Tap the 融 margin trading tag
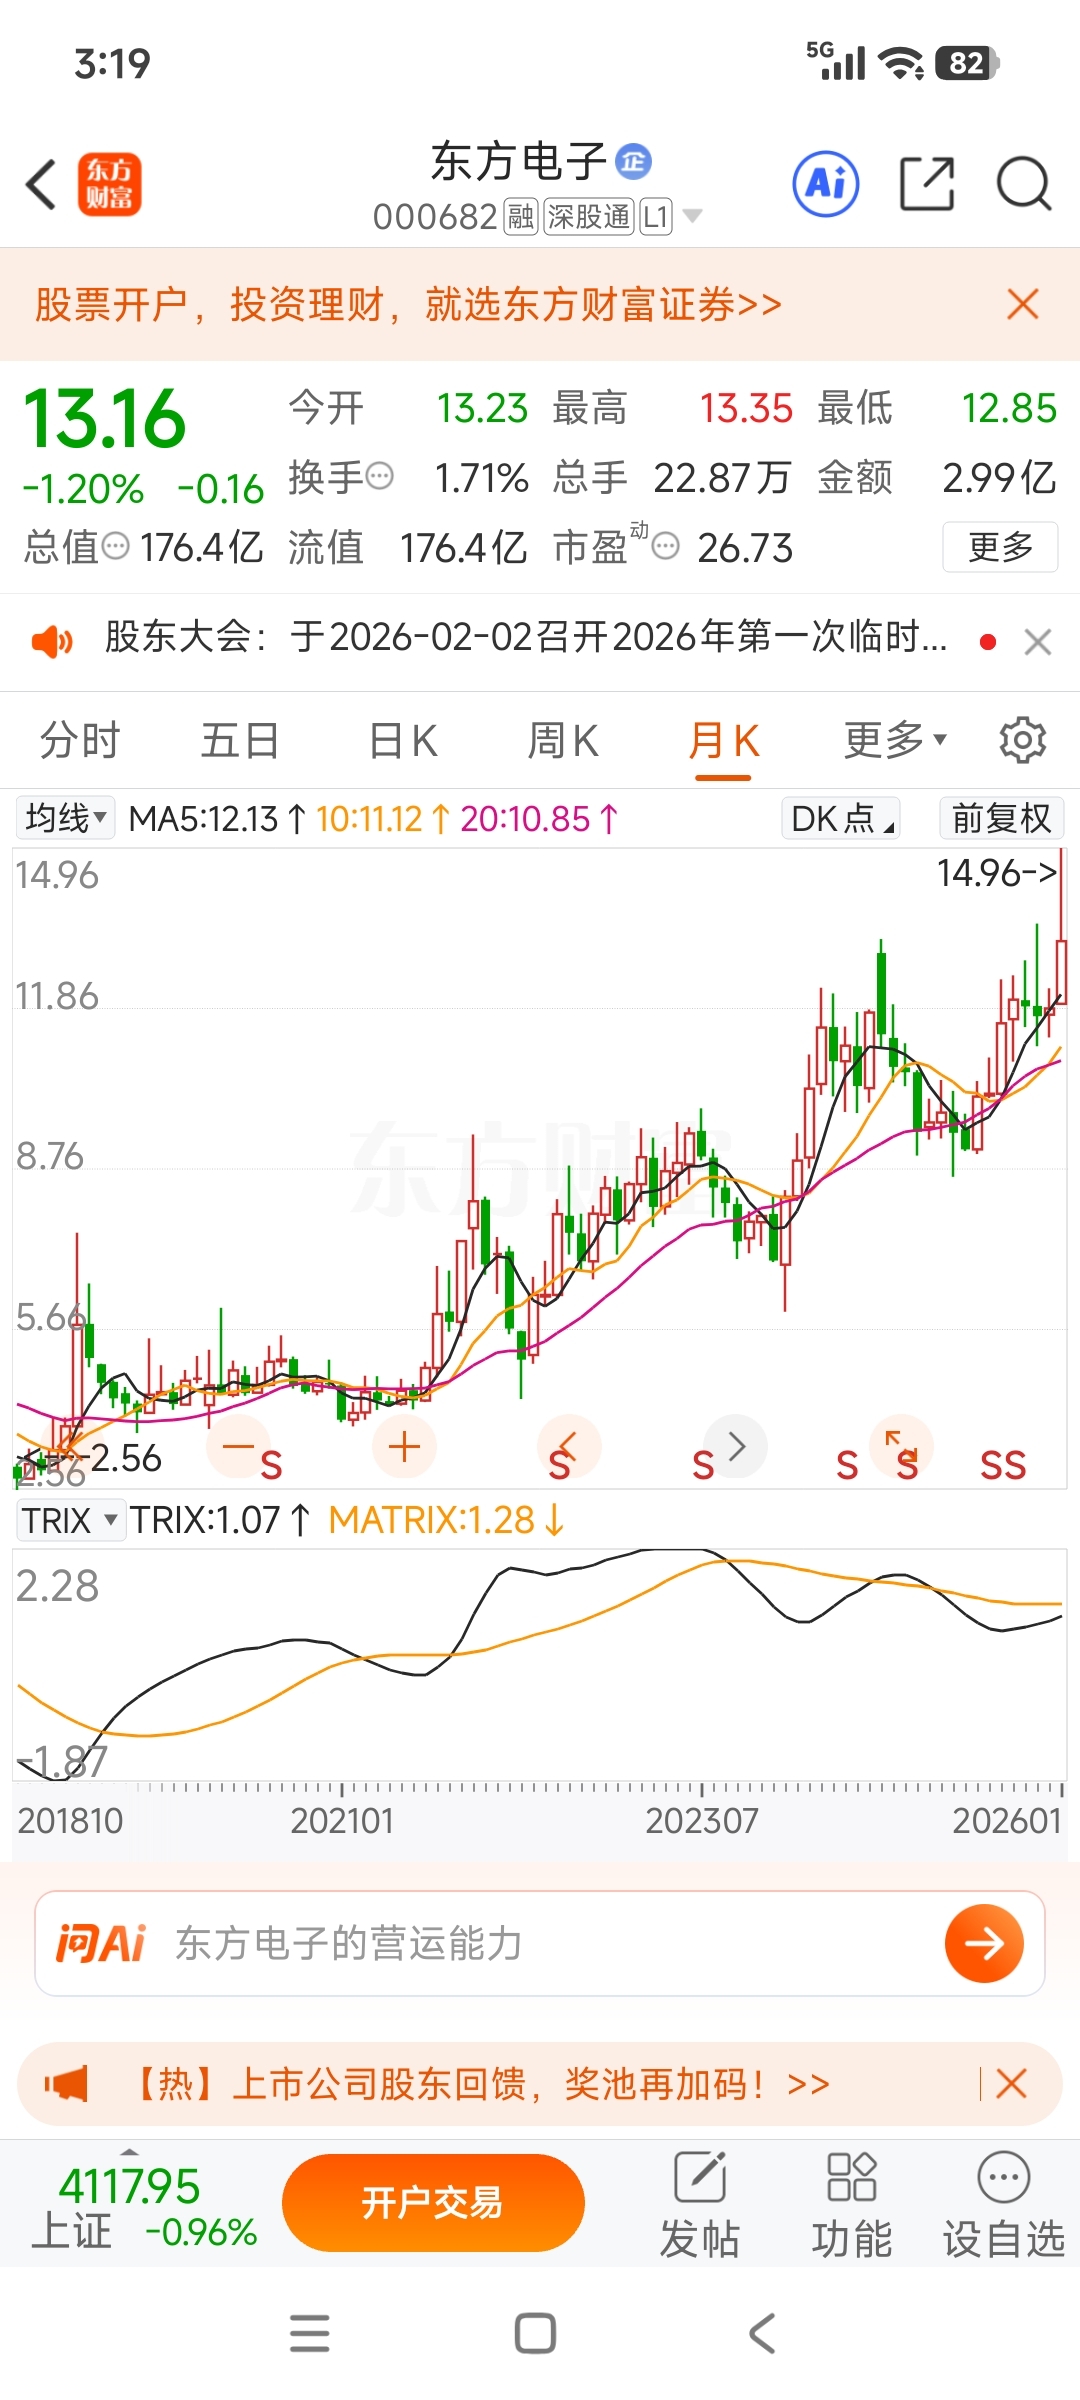The height and width of the screenshot is (2400, 1080). [520, 216]
